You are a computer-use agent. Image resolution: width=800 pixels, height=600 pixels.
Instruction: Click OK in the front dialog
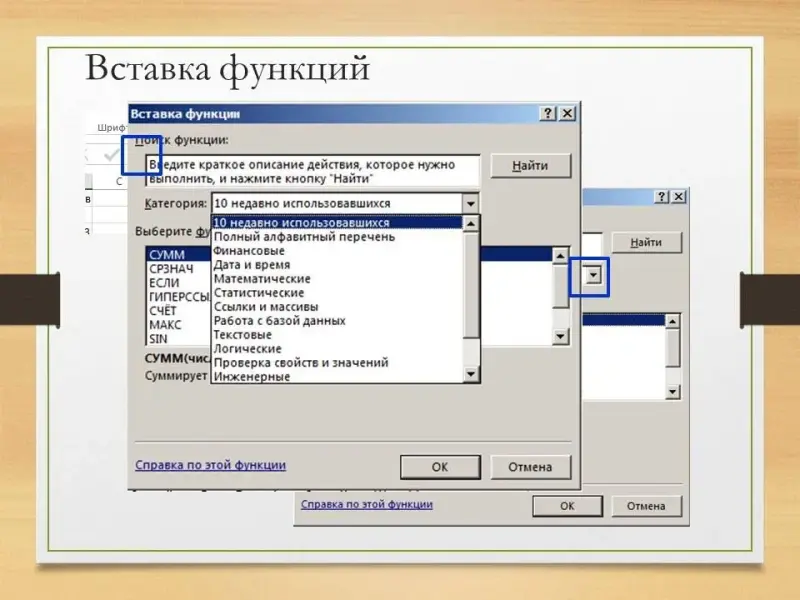[x=440, y=467]
